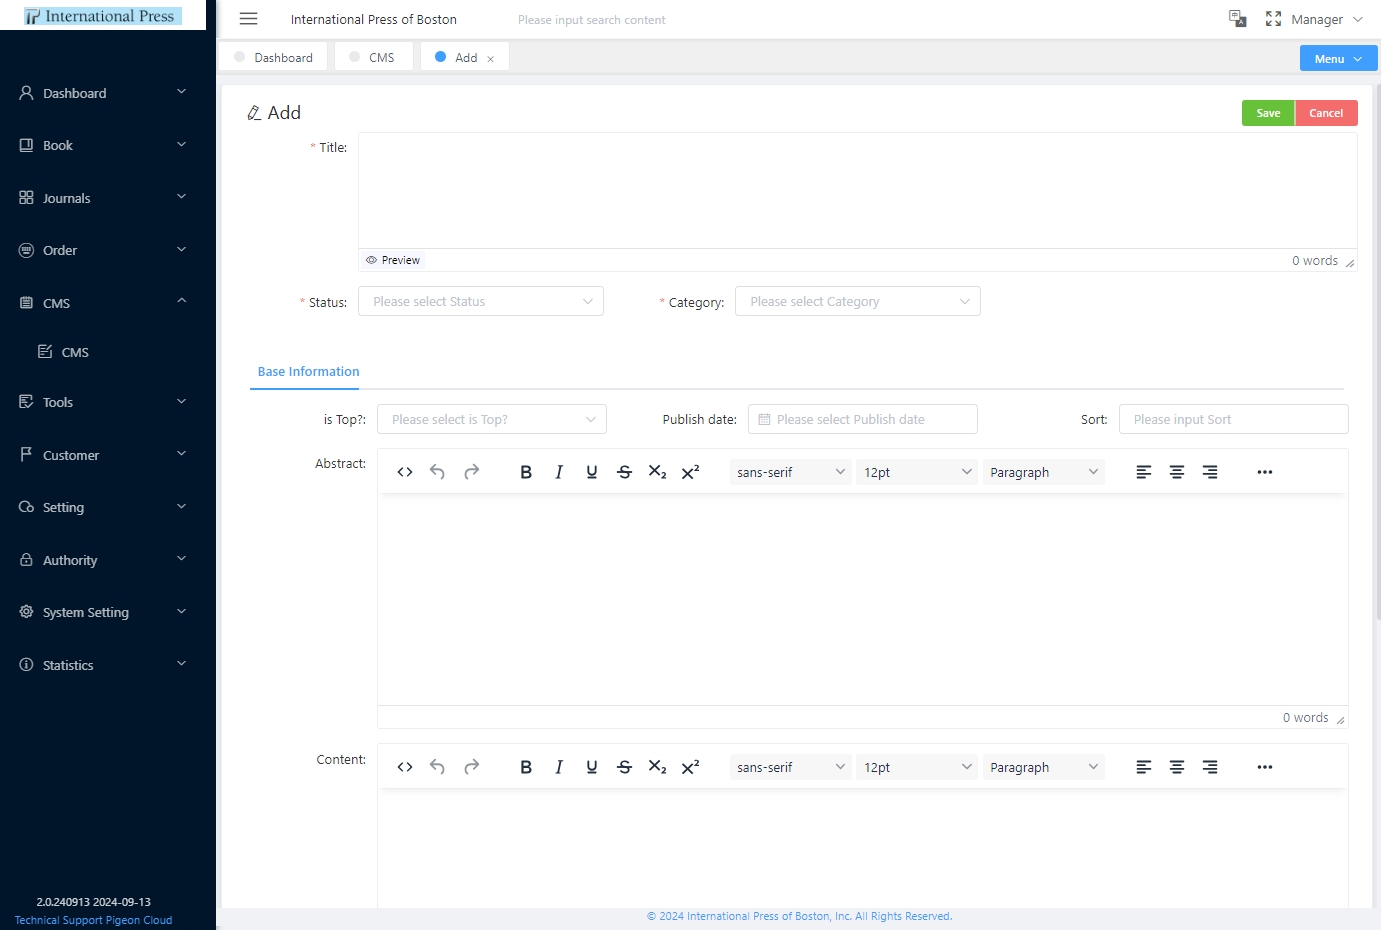
Task: Expand the System Setting sidebar menu
Action: click(103, 612)
